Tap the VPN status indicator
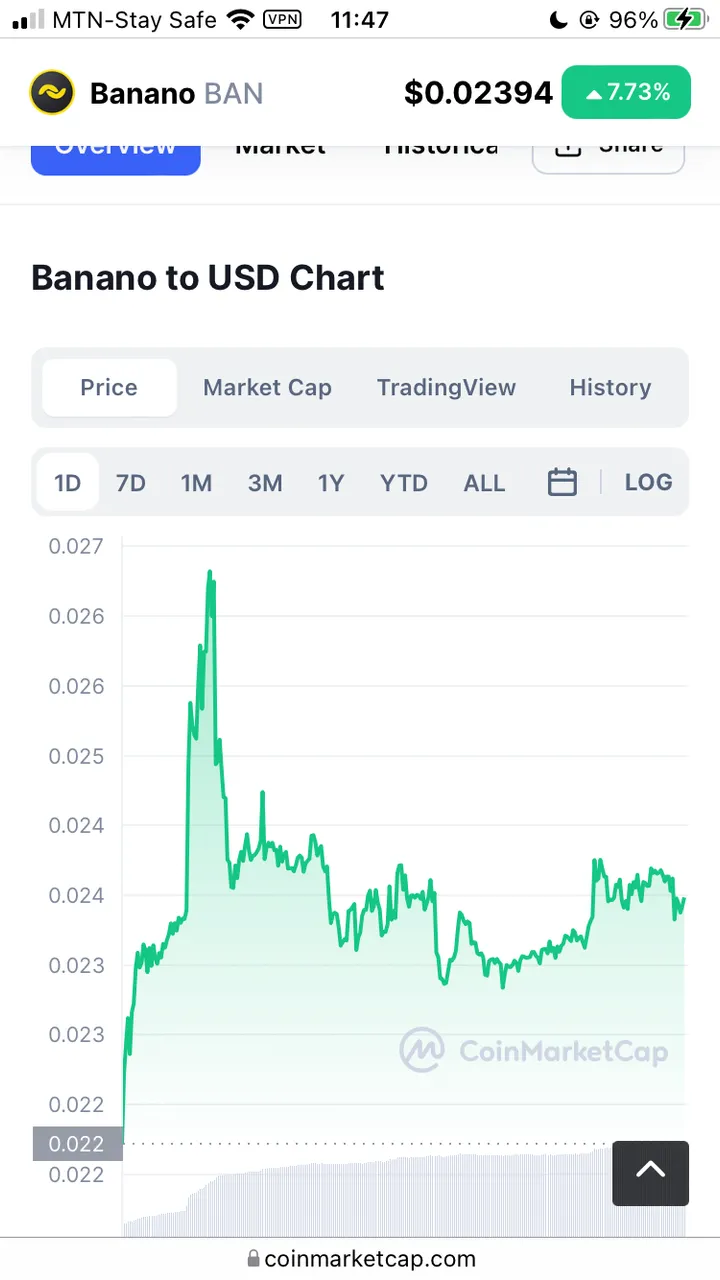The width and height of the screenshot is (720, 1280). pyautogui.click(x=281, y=18)
